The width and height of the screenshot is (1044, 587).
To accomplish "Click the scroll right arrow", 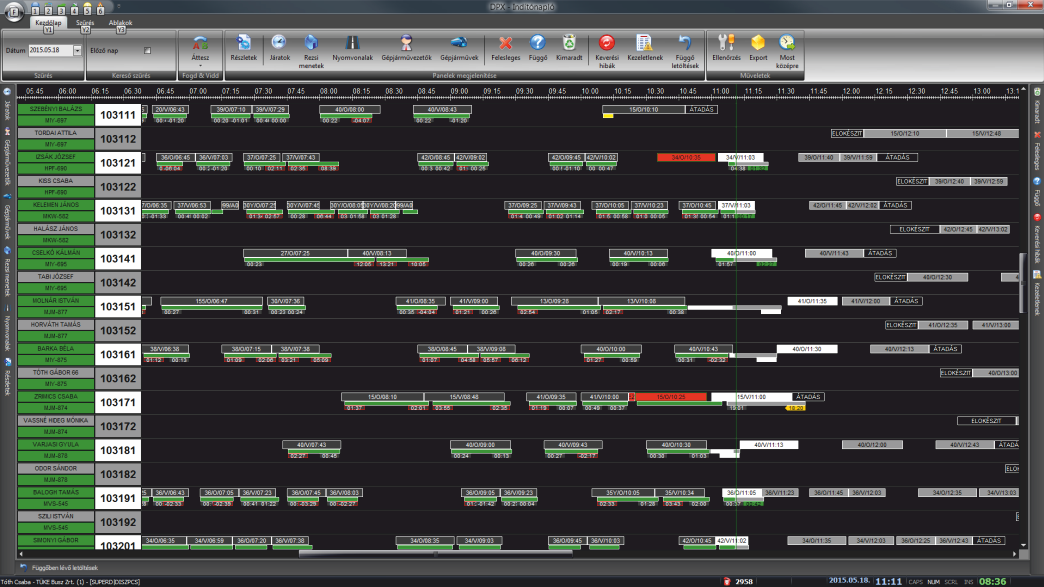I will (1015, 553).
